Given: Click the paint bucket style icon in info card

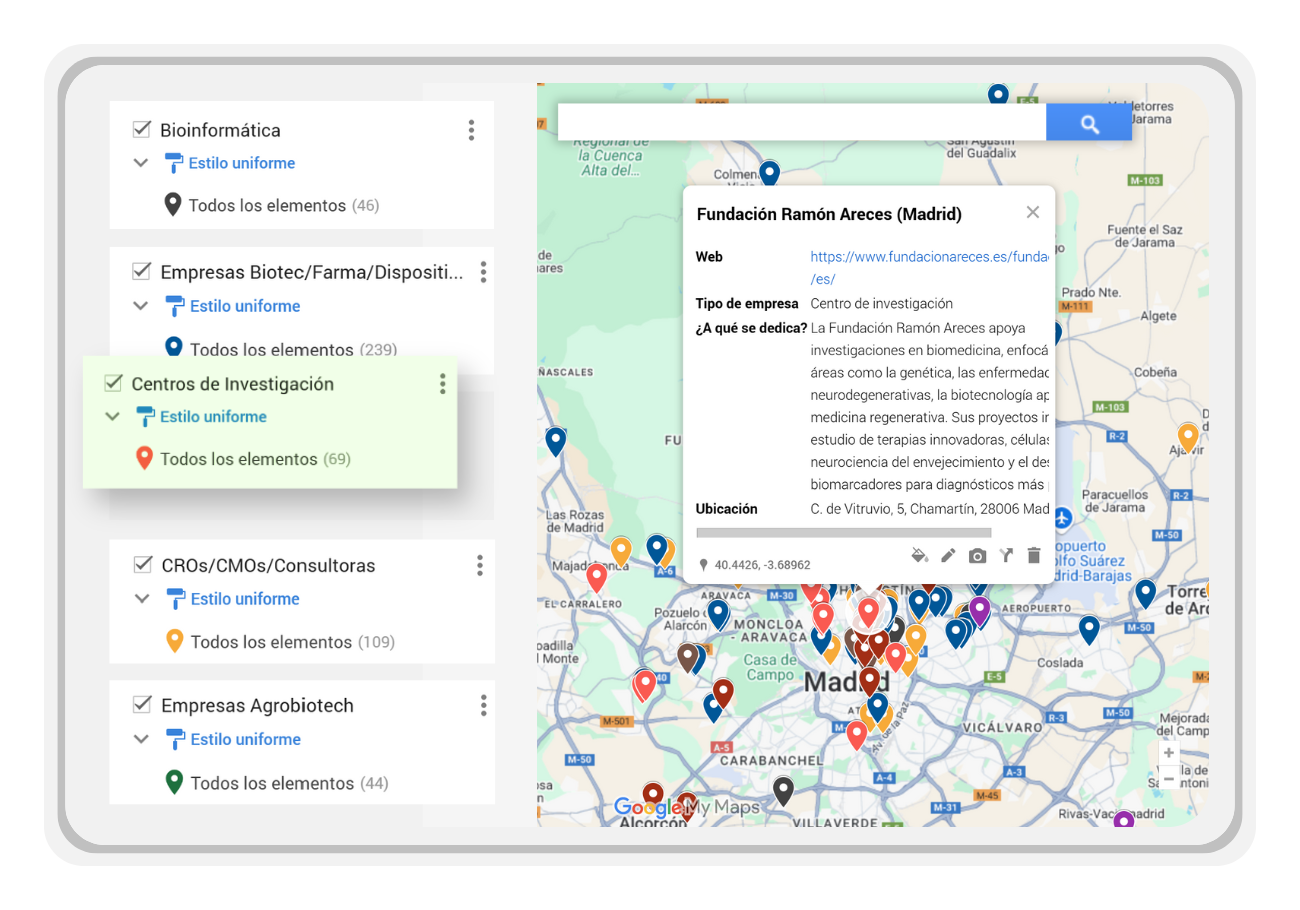Looking at the screenshot, I should [919, 555].
